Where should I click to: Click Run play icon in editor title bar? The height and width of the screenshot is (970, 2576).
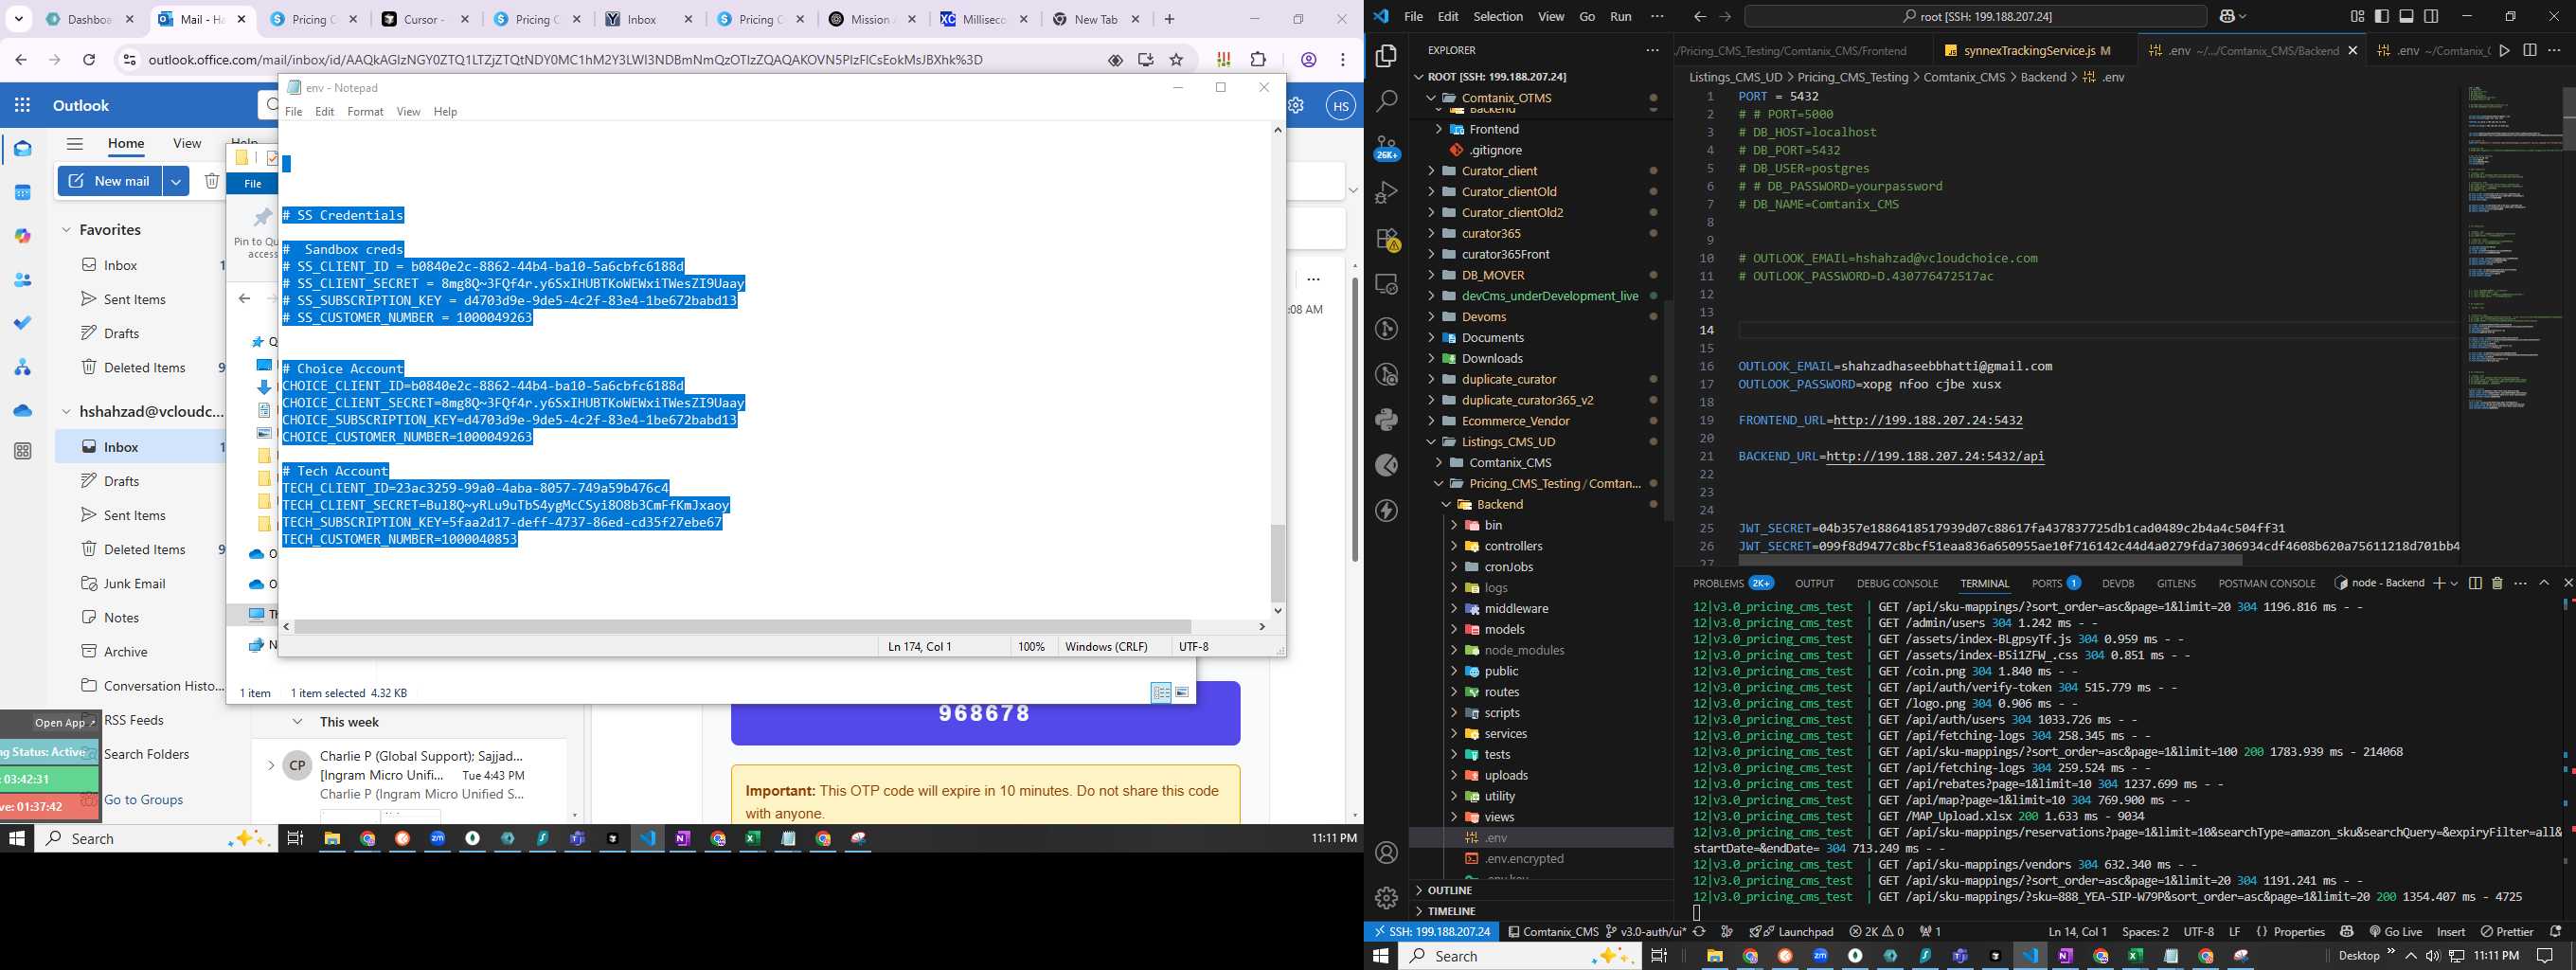[x=2505, y=50]
